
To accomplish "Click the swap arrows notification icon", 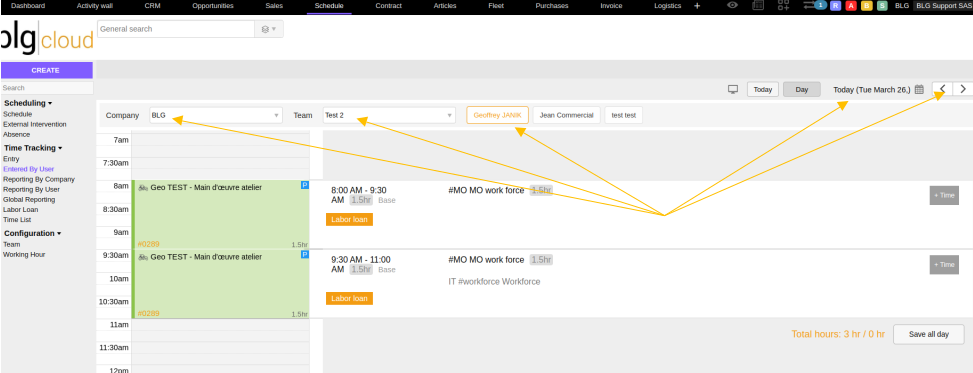I will click(x=814, y=5).
